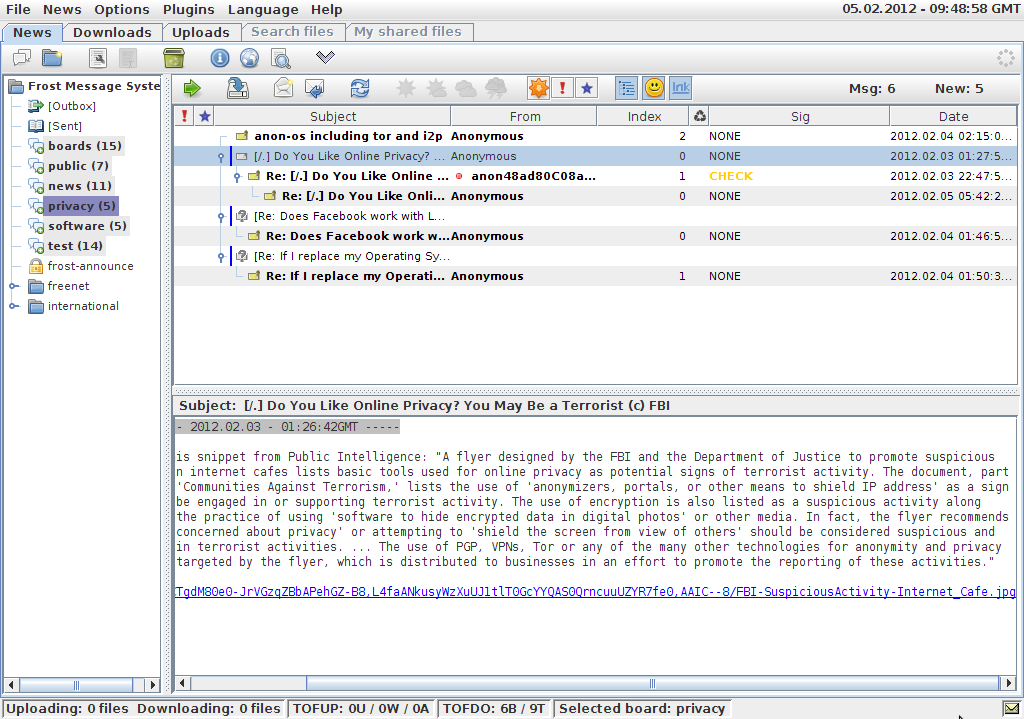Click the new message envelope icon
Viewport: 1024px width, 719px height.
coord(283,88)
